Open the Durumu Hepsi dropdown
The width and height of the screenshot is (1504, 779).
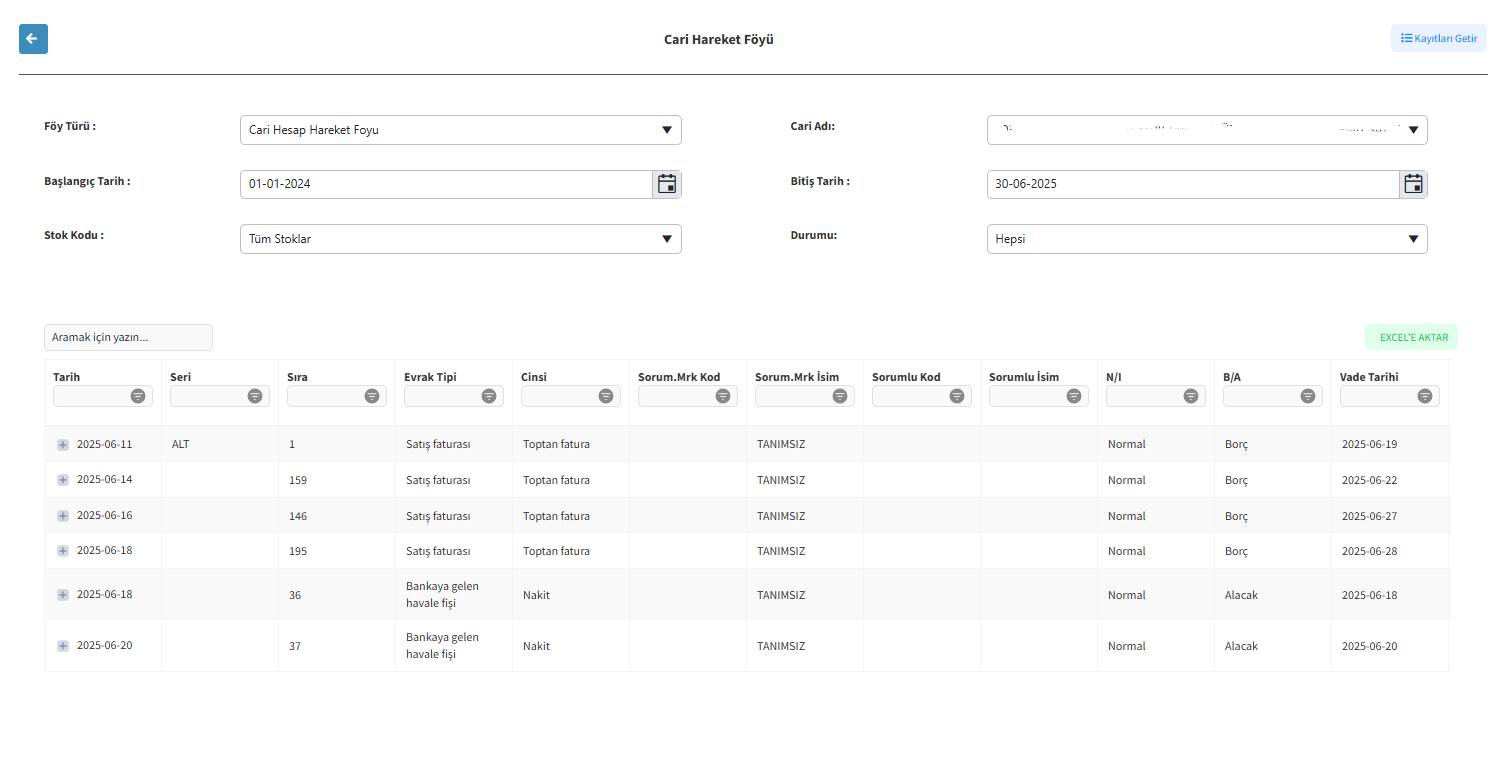[1207, 239]
